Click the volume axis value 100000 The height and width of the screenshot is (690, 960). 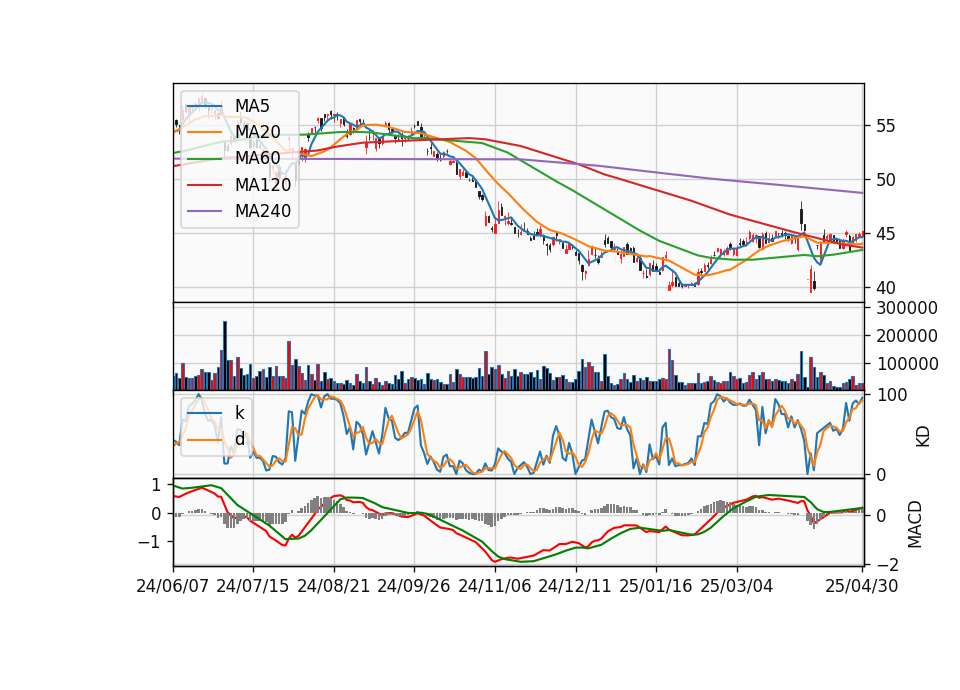coord(907,364)
